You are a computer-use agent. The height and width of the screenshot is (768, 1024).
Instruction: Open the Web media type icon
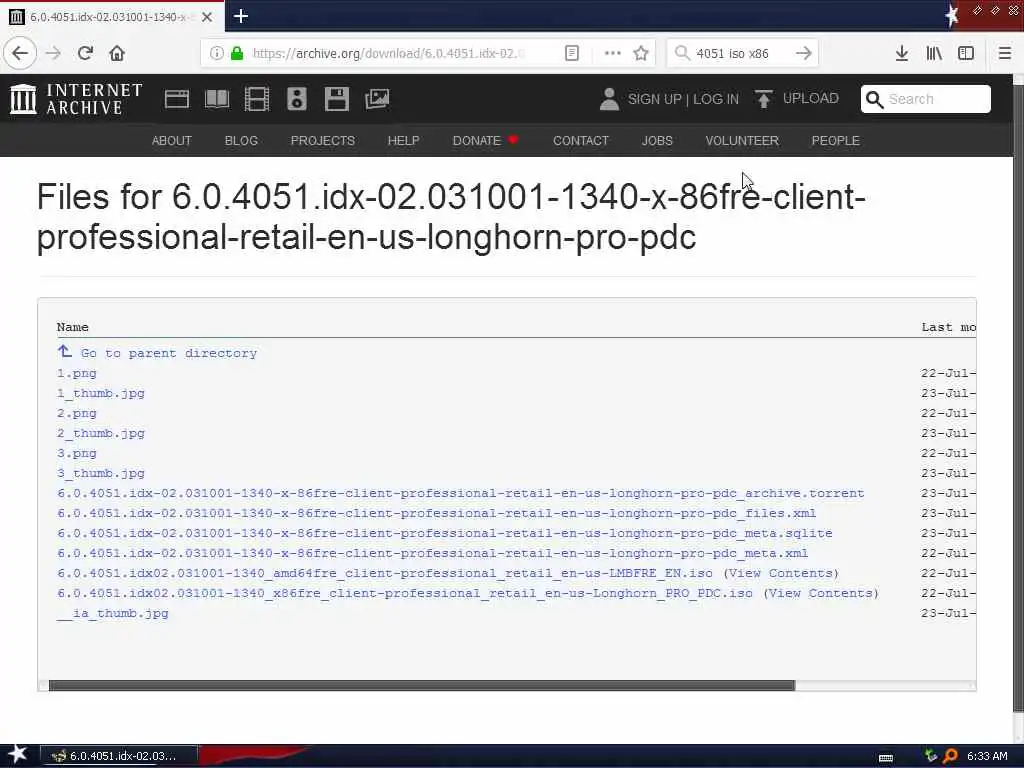coord(176,99)
